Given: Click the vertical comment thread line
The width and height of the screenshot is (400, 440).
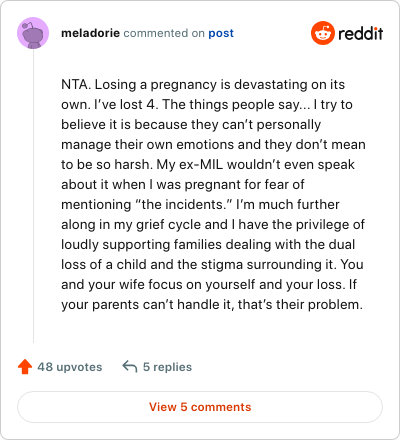Looking at the screenshot, I should pyautogui.click(x=33, y=196).
